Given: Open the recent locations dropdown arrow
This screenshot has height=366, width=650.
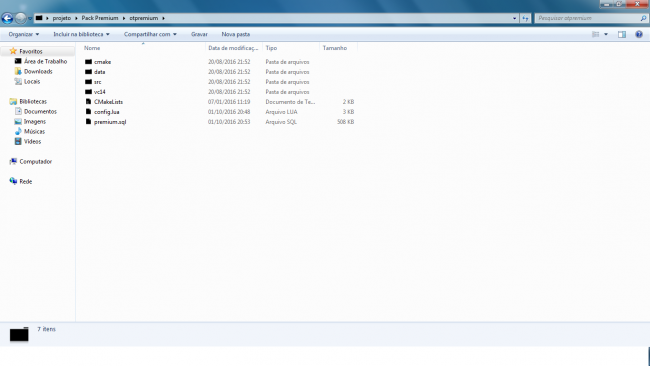Looking at the screenshot, I should point(30,19).
